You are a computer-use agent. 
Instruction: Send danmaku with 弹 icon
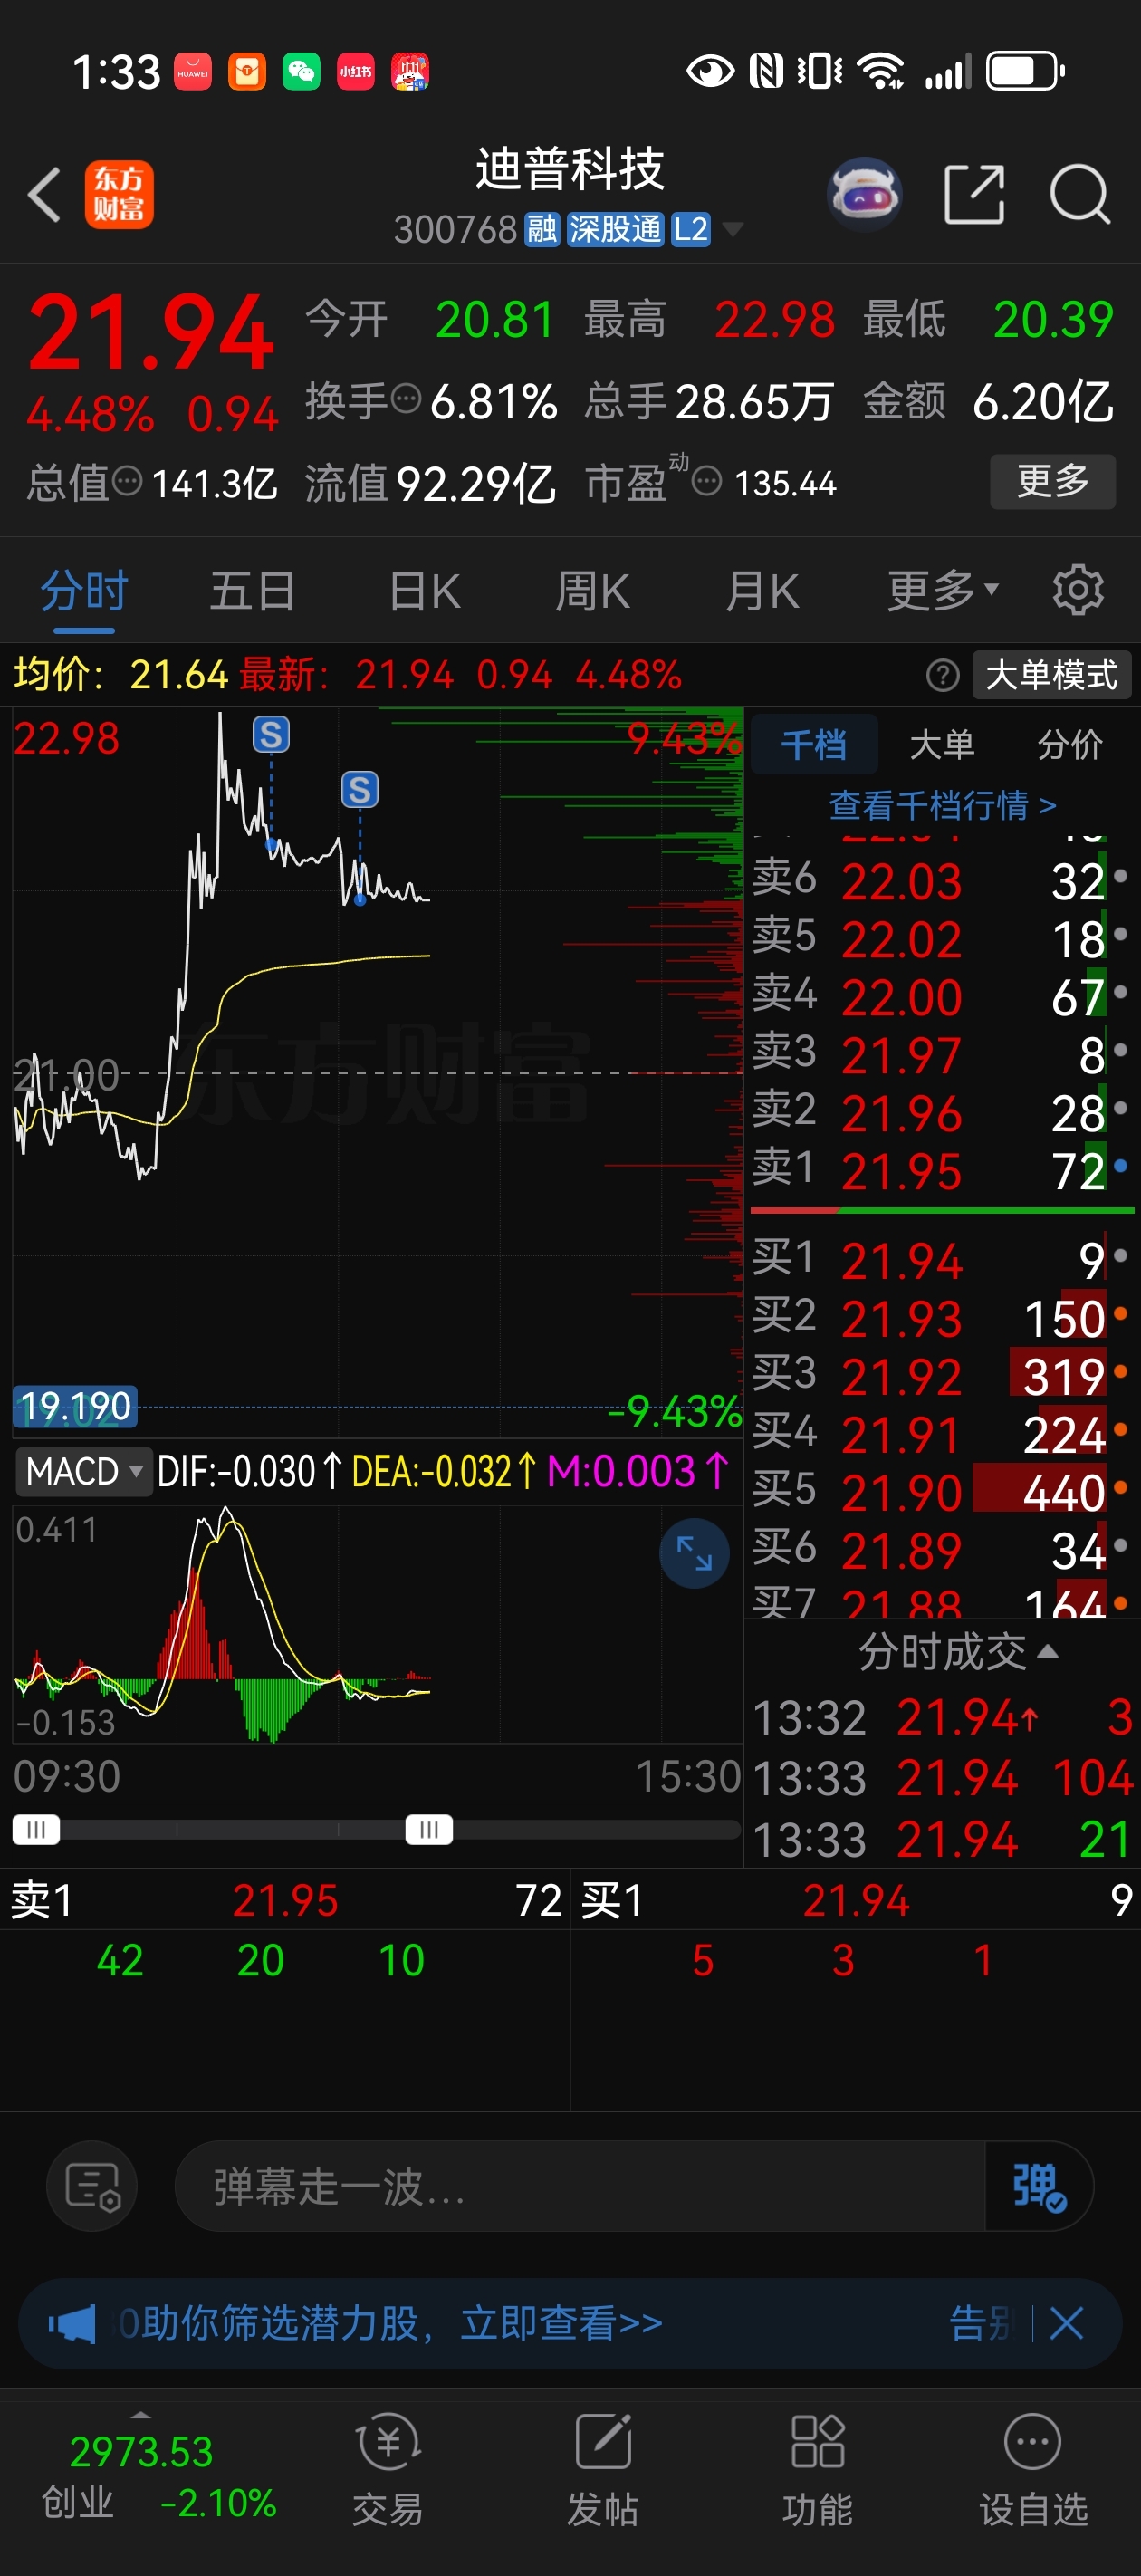[x=1039, y=2186]
